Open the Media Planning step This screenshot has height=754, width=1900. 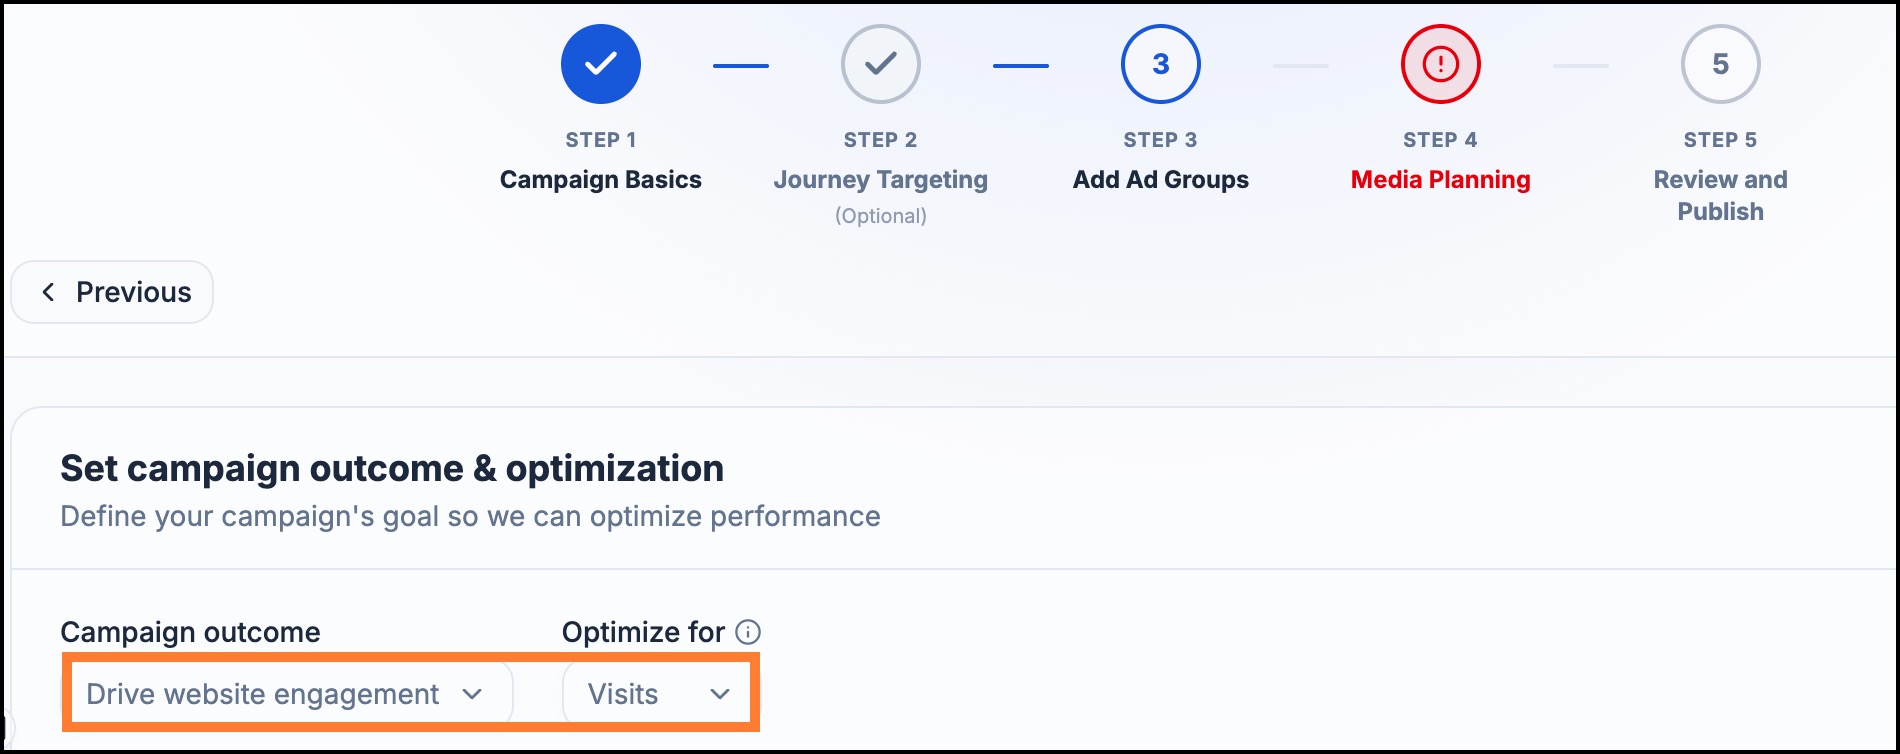click(1441, 180)
